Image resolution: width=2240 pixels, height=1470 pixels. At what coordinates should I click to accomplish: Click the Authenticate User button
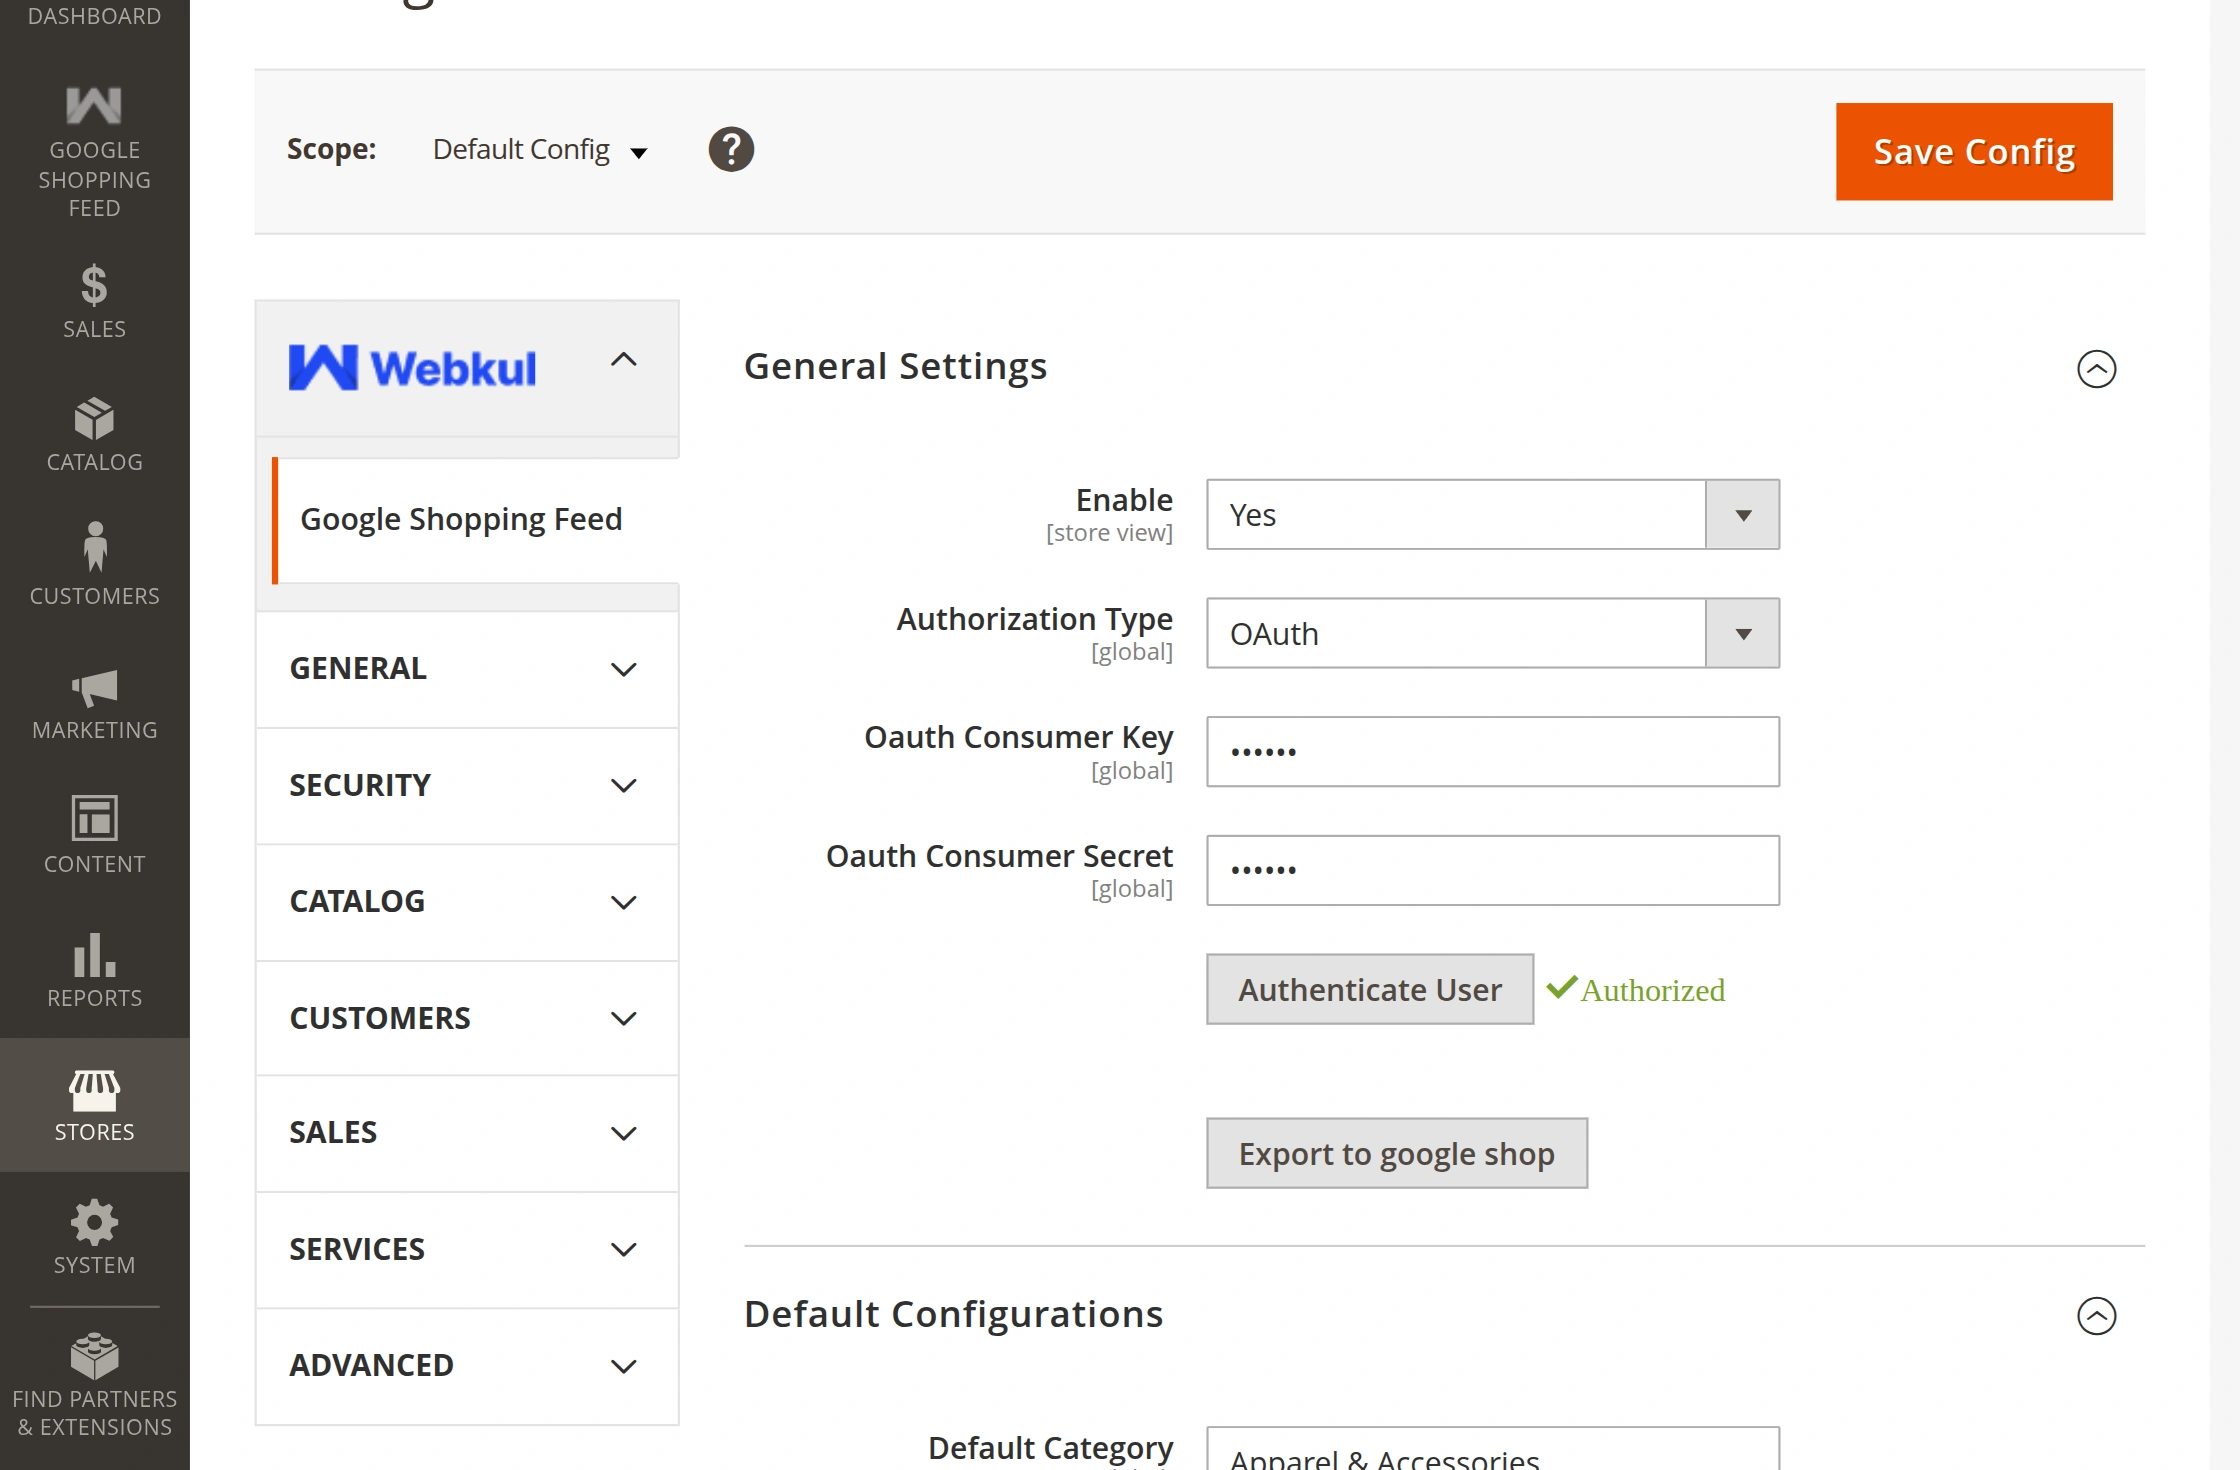point(1369,989)
